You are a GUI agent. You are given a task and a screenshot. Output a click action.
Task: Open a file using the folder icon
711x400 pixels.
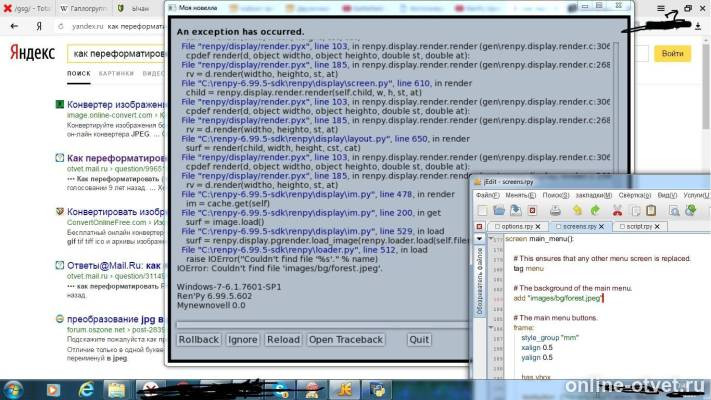coord(499,210)
